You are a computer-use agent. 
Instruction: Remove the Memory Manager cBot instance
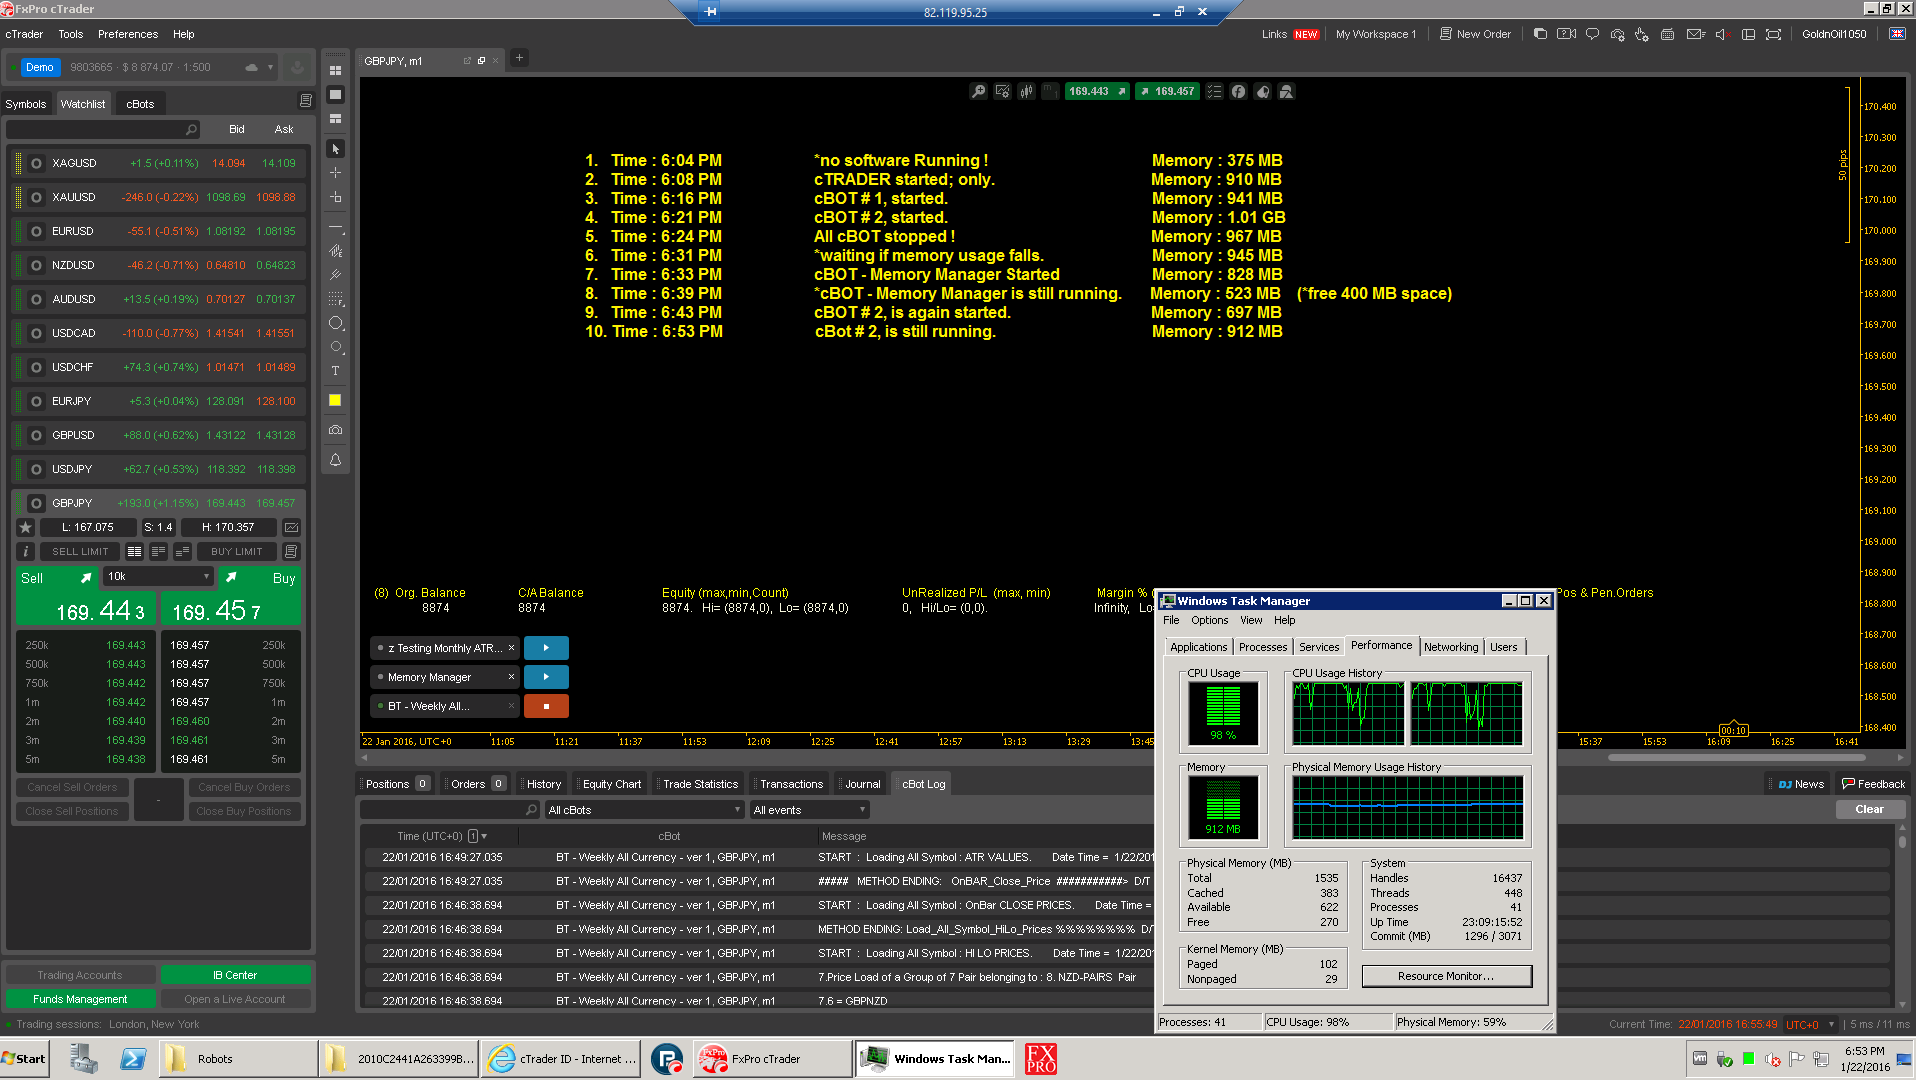point(511,677)
